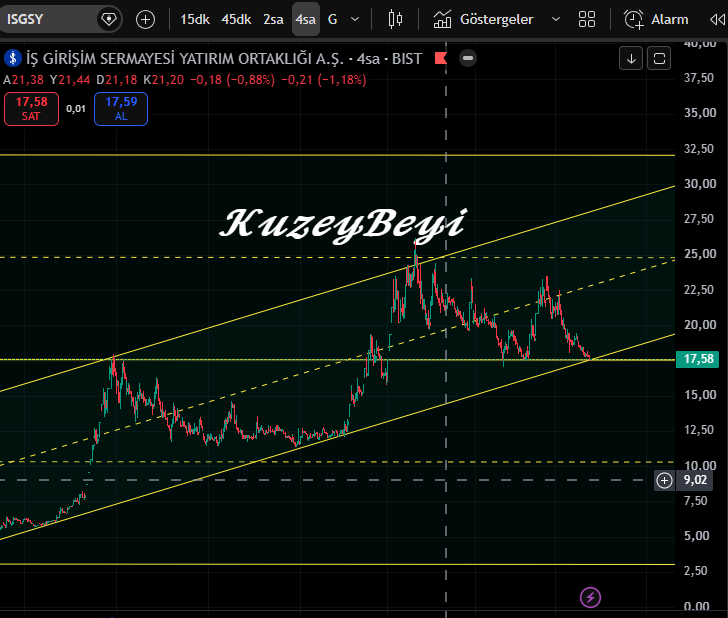Screen dimensions: 728x618
Task: Click the 17,58 SAT sell button
Action: tap(32, 109)
